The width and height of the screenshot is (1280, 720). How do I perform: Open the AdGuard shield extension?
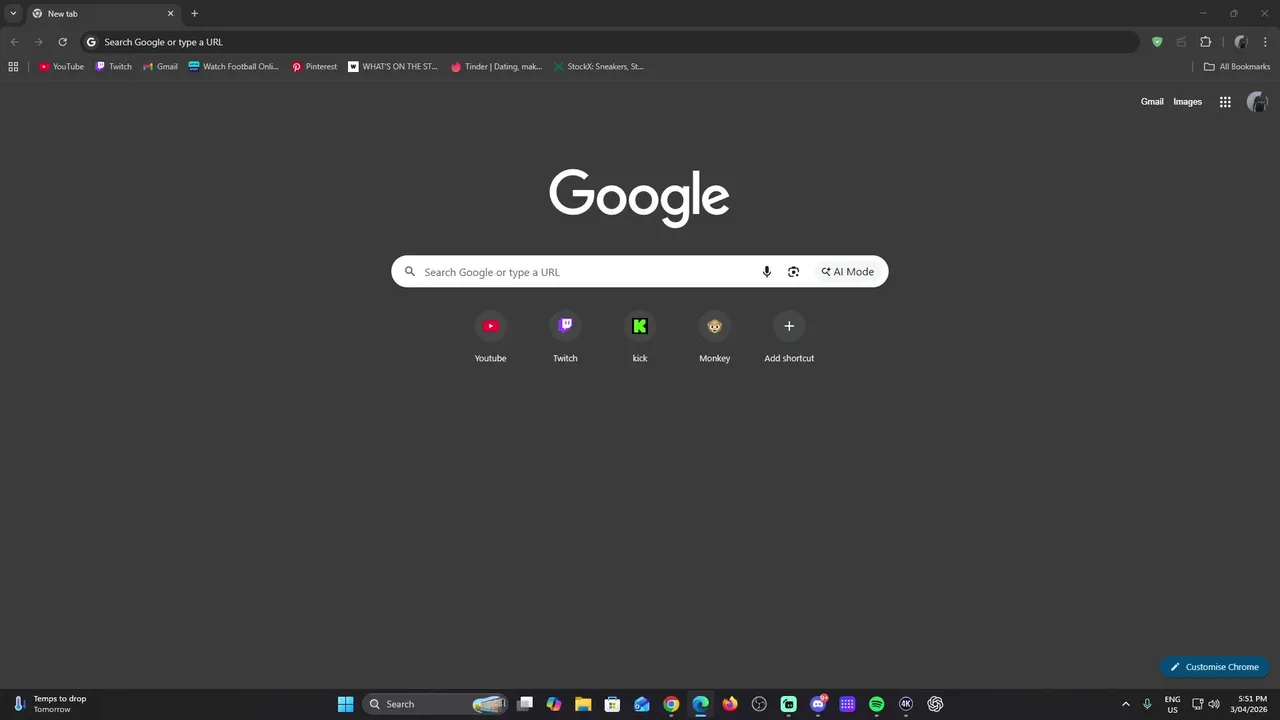(1157, 42)
